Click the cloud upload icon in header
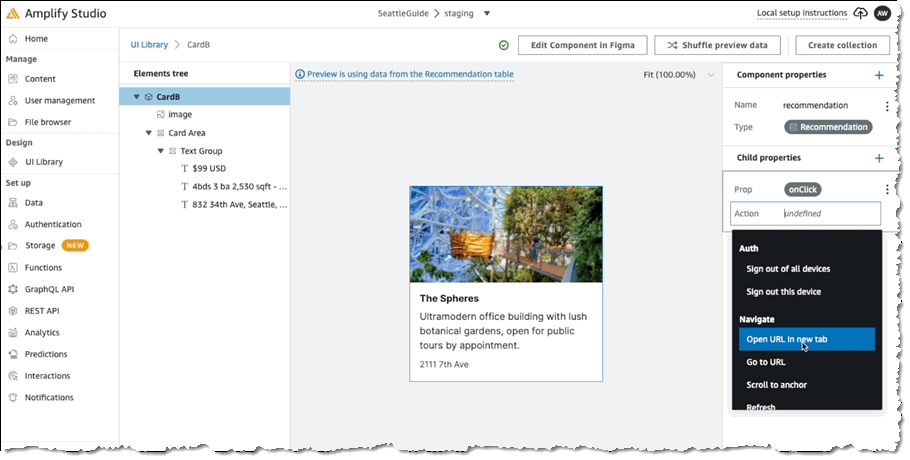 861,14
